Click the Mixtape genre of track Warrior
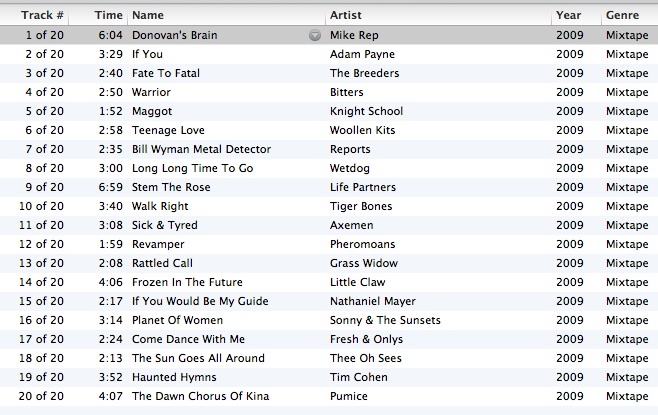 (627, 92)
